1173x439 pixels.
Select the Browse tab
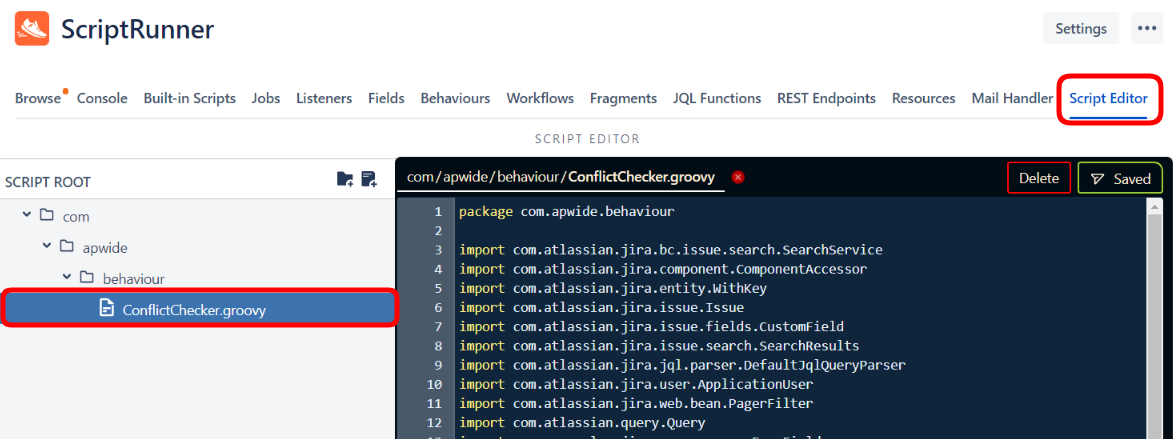[38, 98]
